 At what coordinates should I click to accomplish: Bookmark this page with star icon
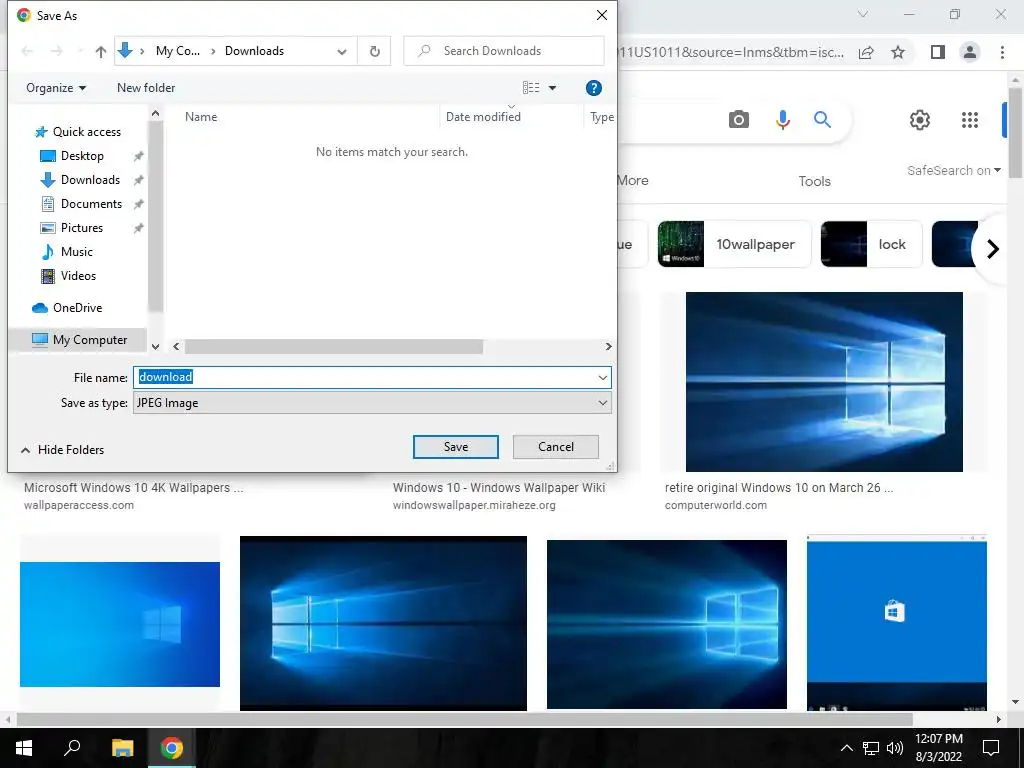click(x=899, y=52)
